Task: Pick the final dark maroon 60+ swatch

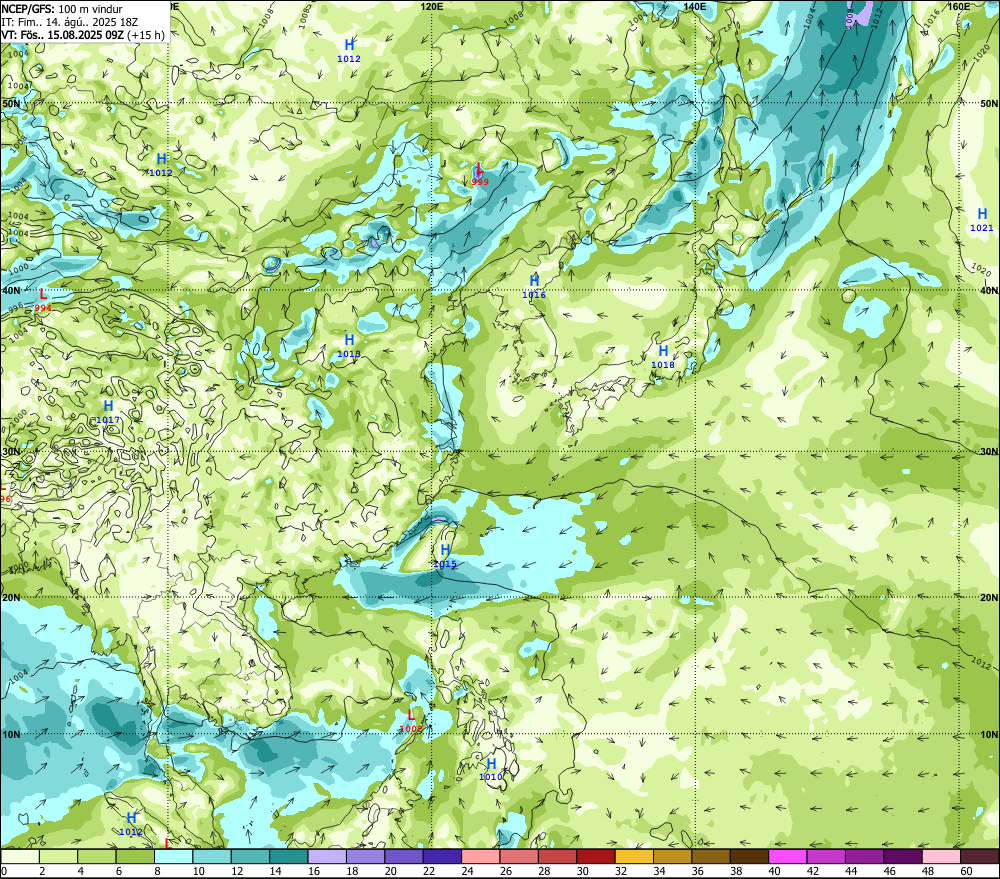Action: coord(979,856)
